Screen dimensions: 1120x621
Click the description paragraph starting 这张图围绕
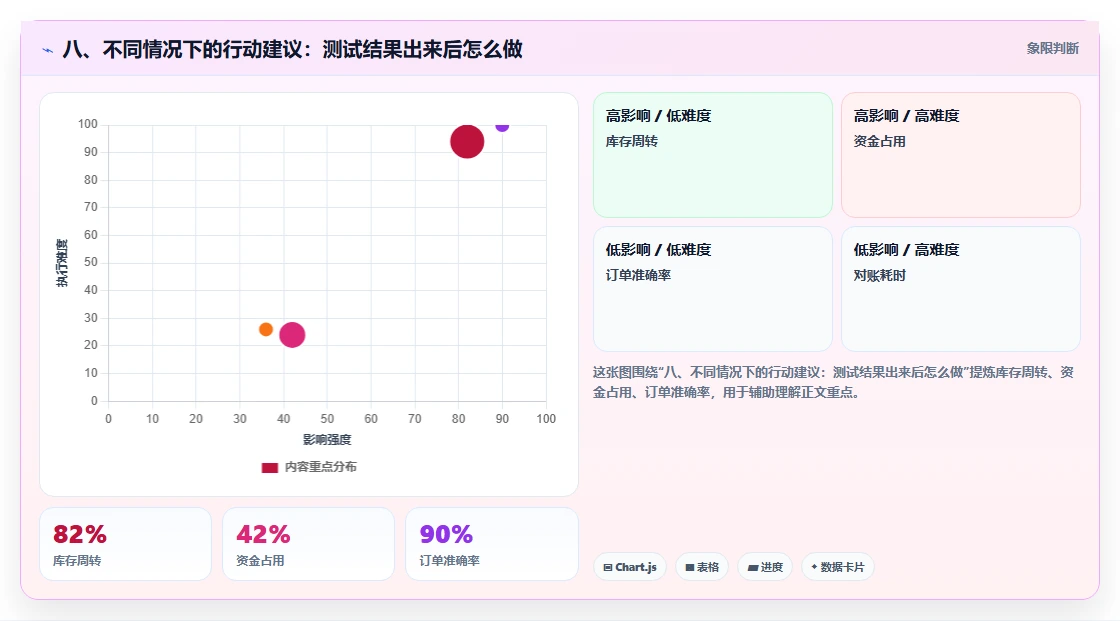pyautogui.click(x=833, y=382)
